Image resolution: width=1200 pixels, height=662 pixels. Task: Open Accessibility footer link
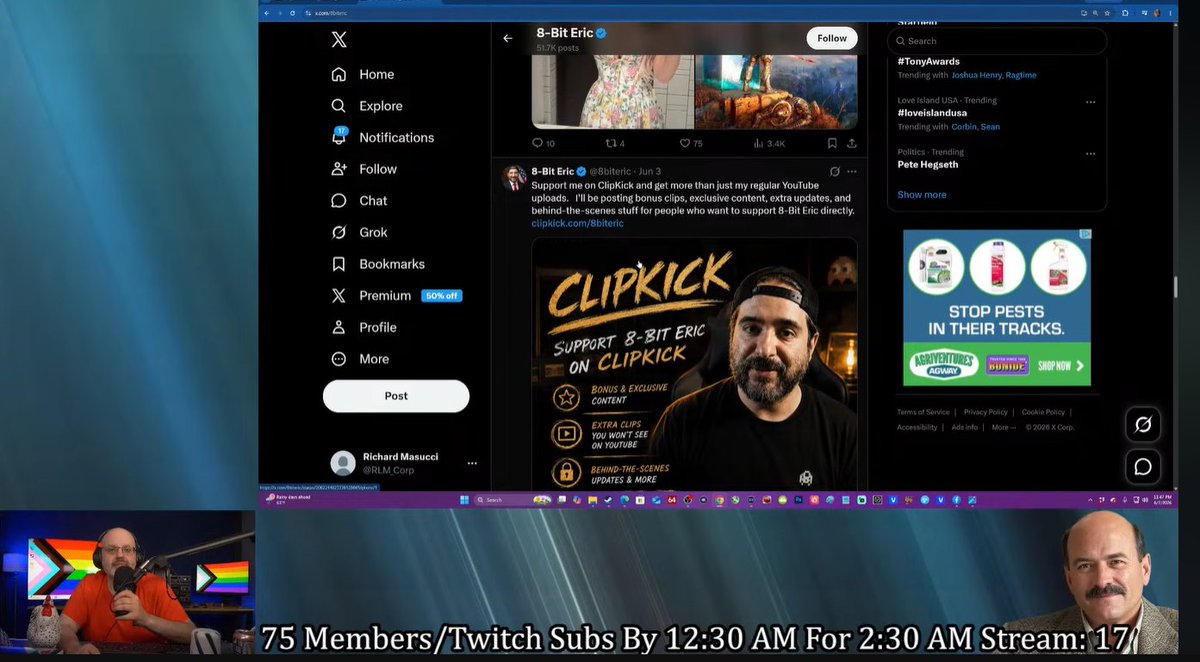pyautogui.click(x=917, y=427)
